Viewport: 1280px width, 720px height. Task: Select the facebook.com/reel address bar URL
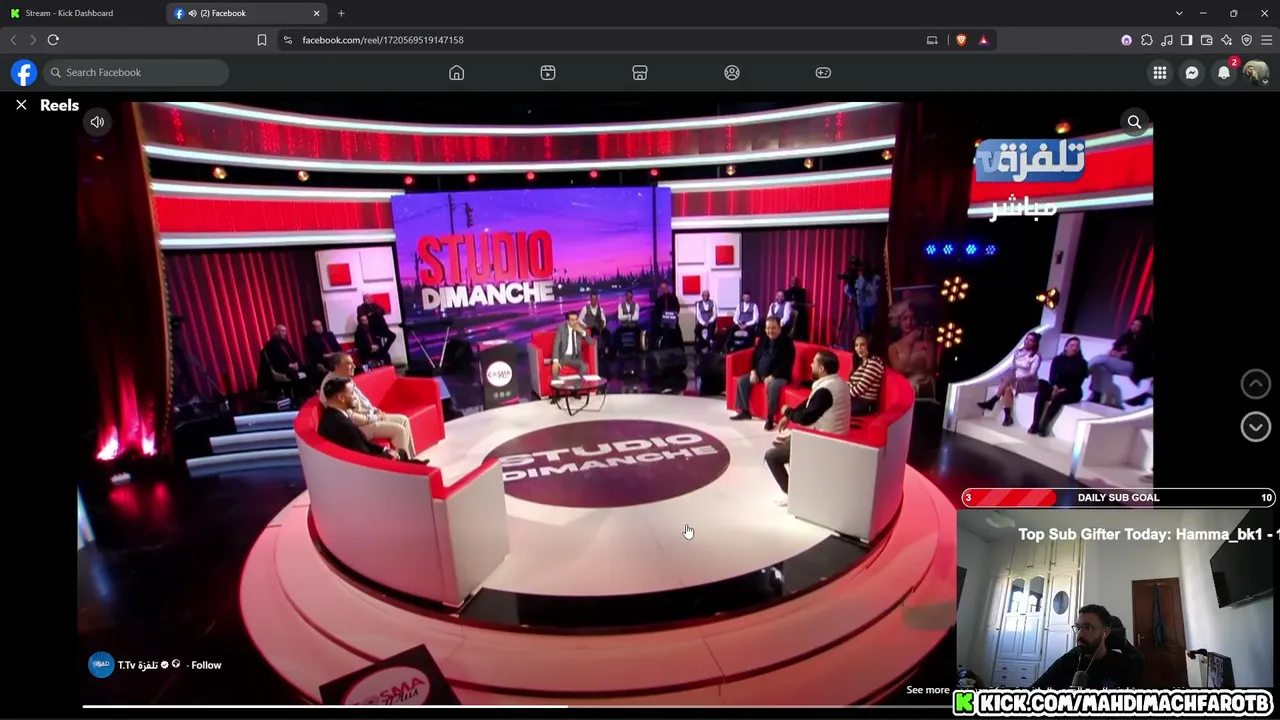[x=383, y=40]
